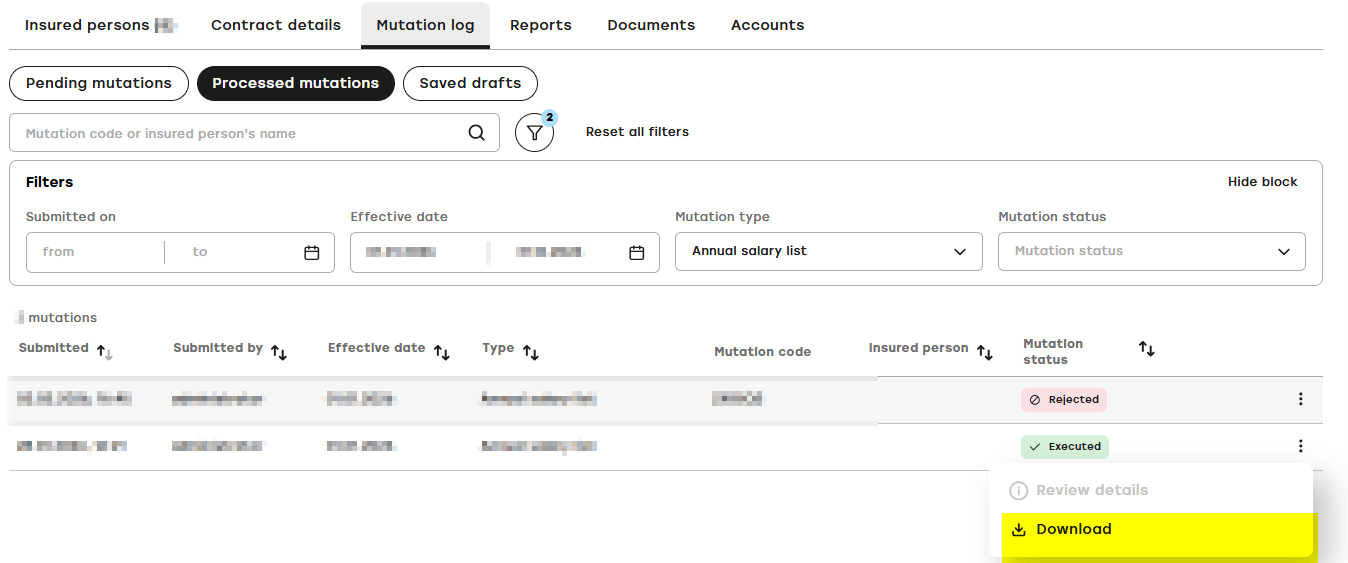Open the filter funnel icon

coord(535,133)
